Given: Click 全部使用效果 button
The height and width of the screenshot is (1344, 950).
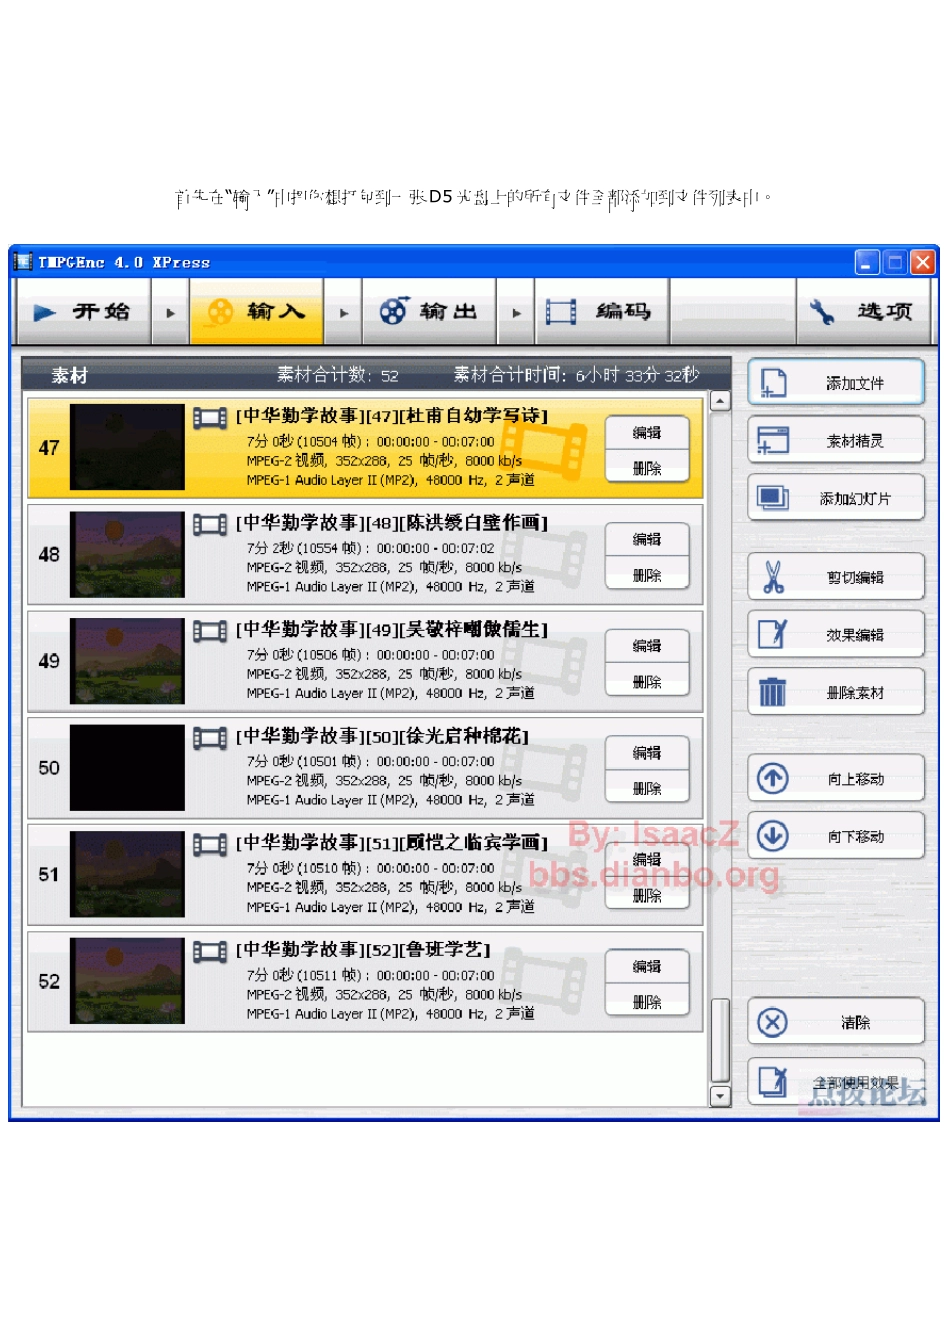Looking at the screenshot, I should coord(836,1082).
